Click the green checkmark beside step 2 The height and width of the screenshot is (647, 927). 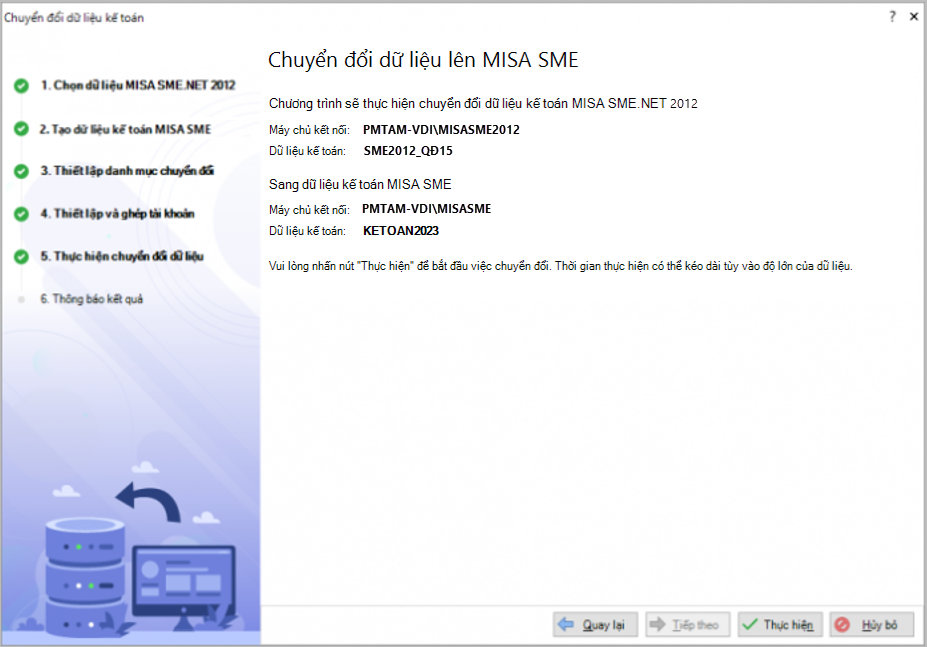tap(21, 129)
